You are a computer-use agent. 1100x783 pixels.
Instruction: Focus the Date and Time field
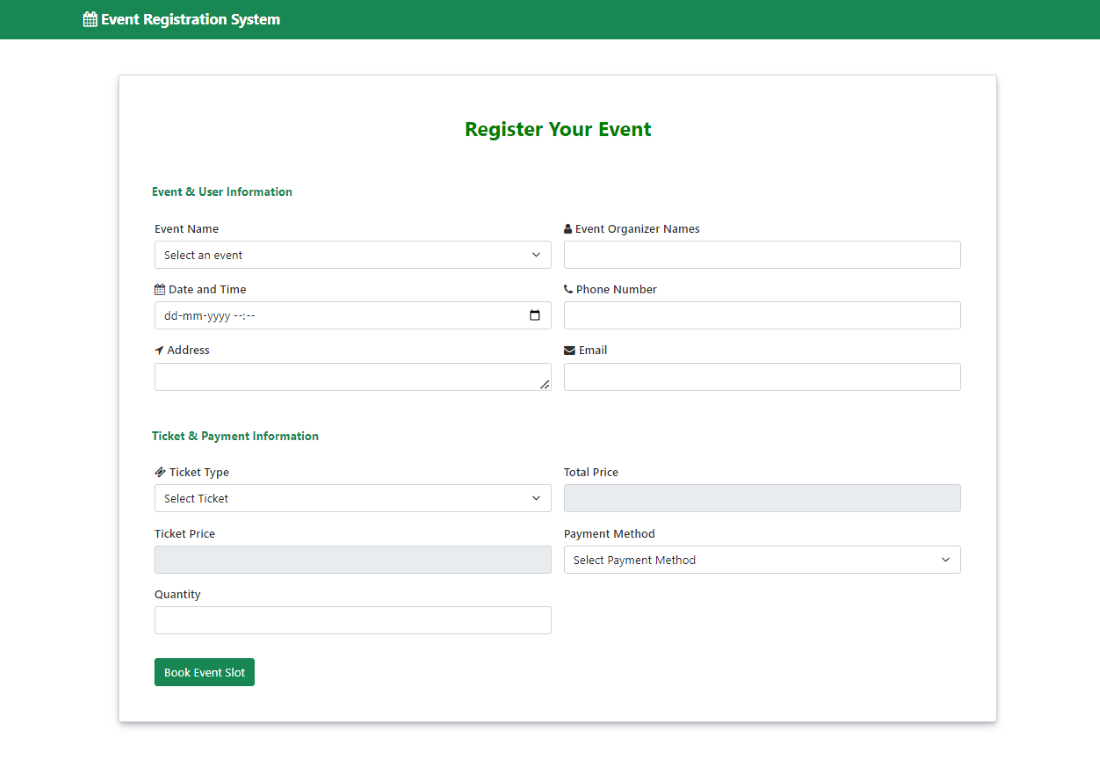click(352, 316)
